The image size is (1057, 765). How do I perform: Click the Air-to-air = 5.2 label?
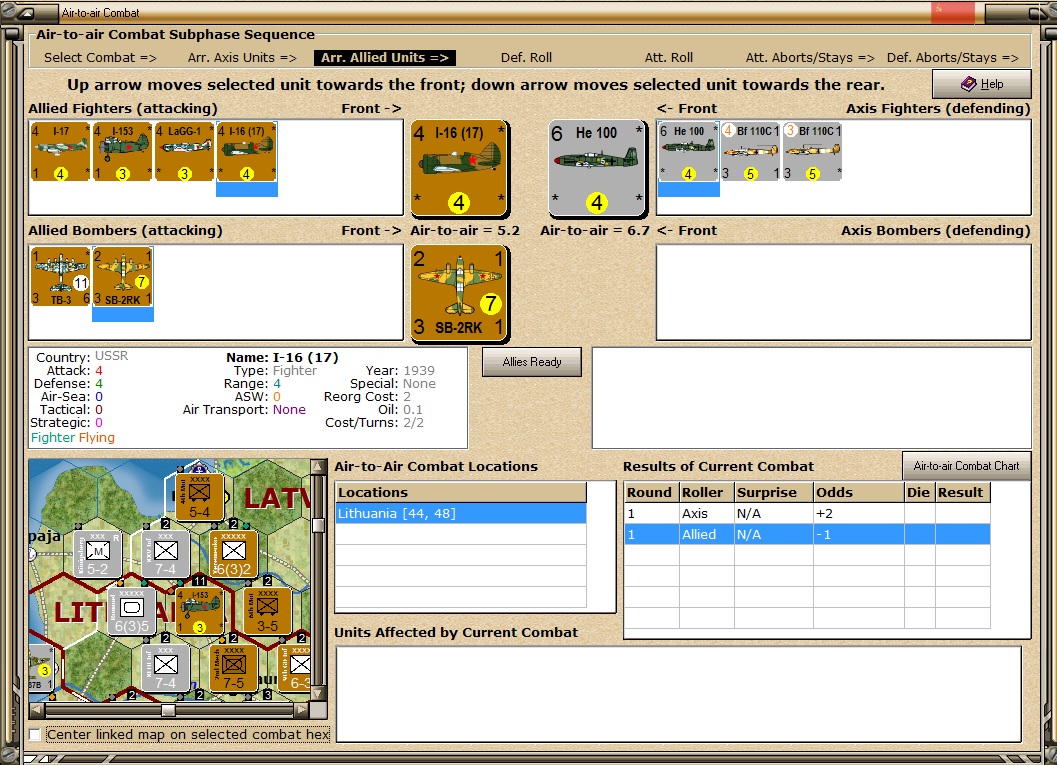pyautogui.click(x=465, y=231)
